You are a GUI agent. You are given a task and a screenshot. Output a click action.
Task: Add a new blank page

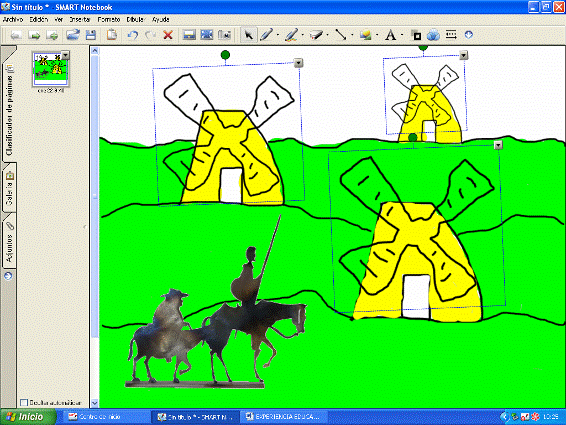tap(52, 35)
